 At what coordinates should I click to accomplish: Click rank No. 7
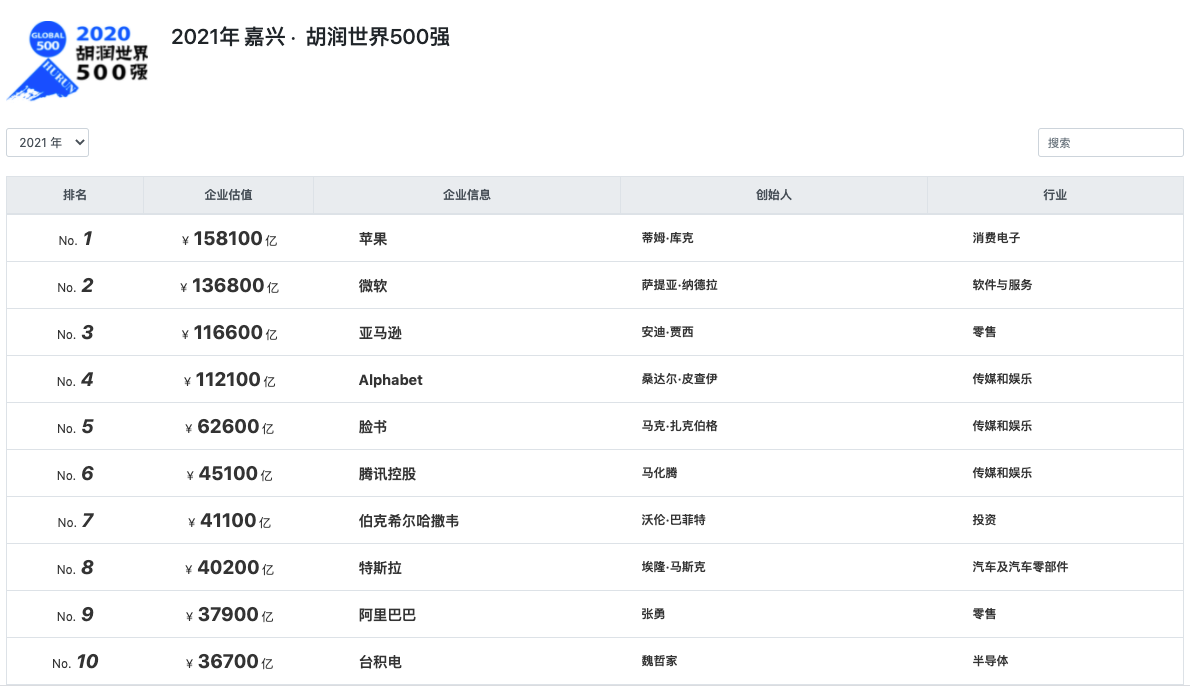(75, 522)
